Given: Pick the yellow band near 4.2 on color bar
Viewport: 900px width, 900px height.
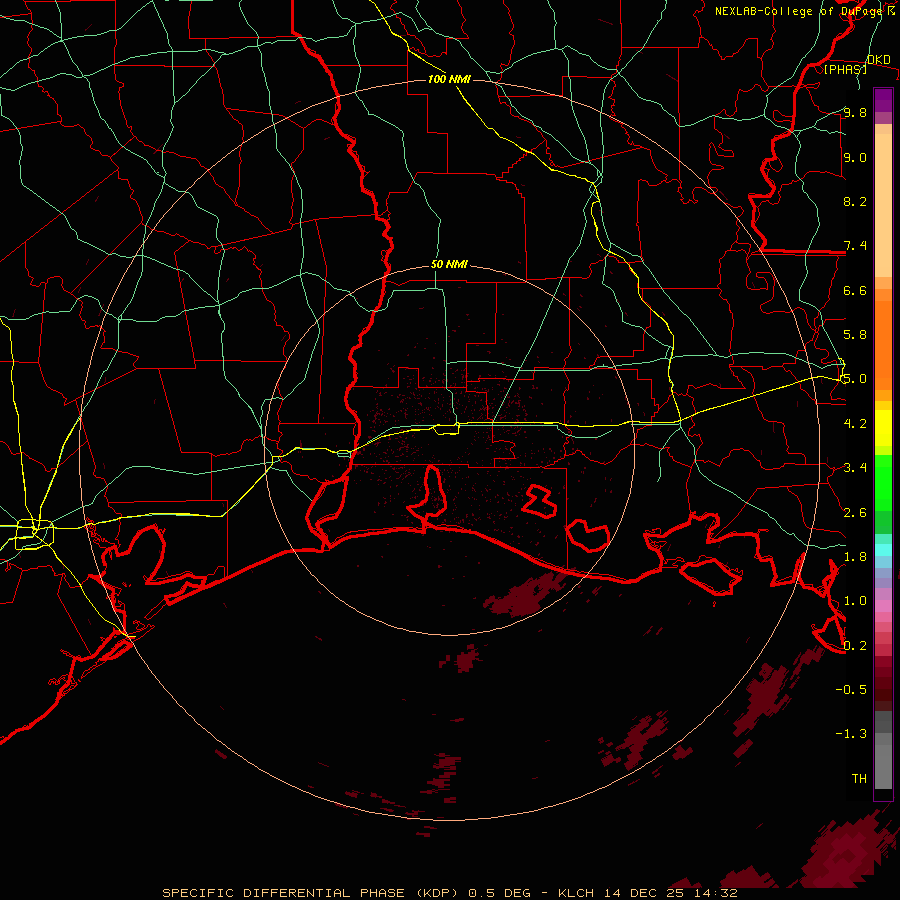Looking at the screenshot, I should click(883, 428).
